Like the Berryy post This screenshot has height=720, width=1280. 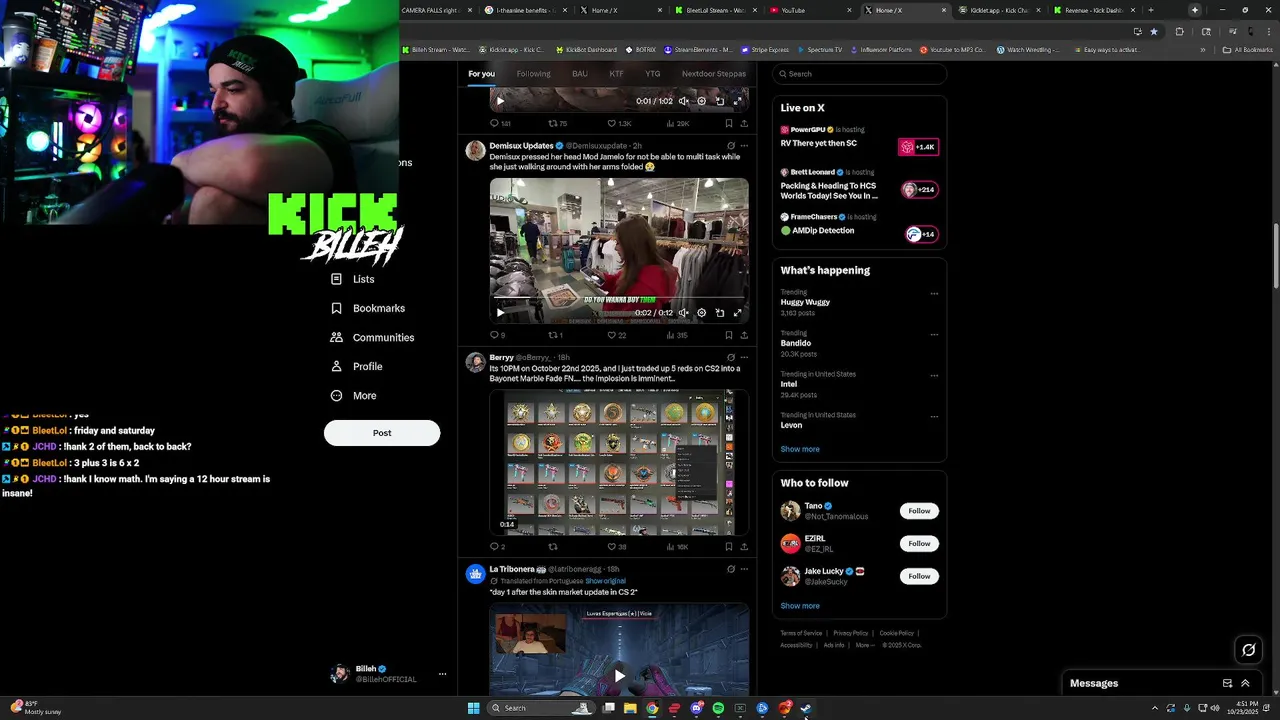pos(617,547)
